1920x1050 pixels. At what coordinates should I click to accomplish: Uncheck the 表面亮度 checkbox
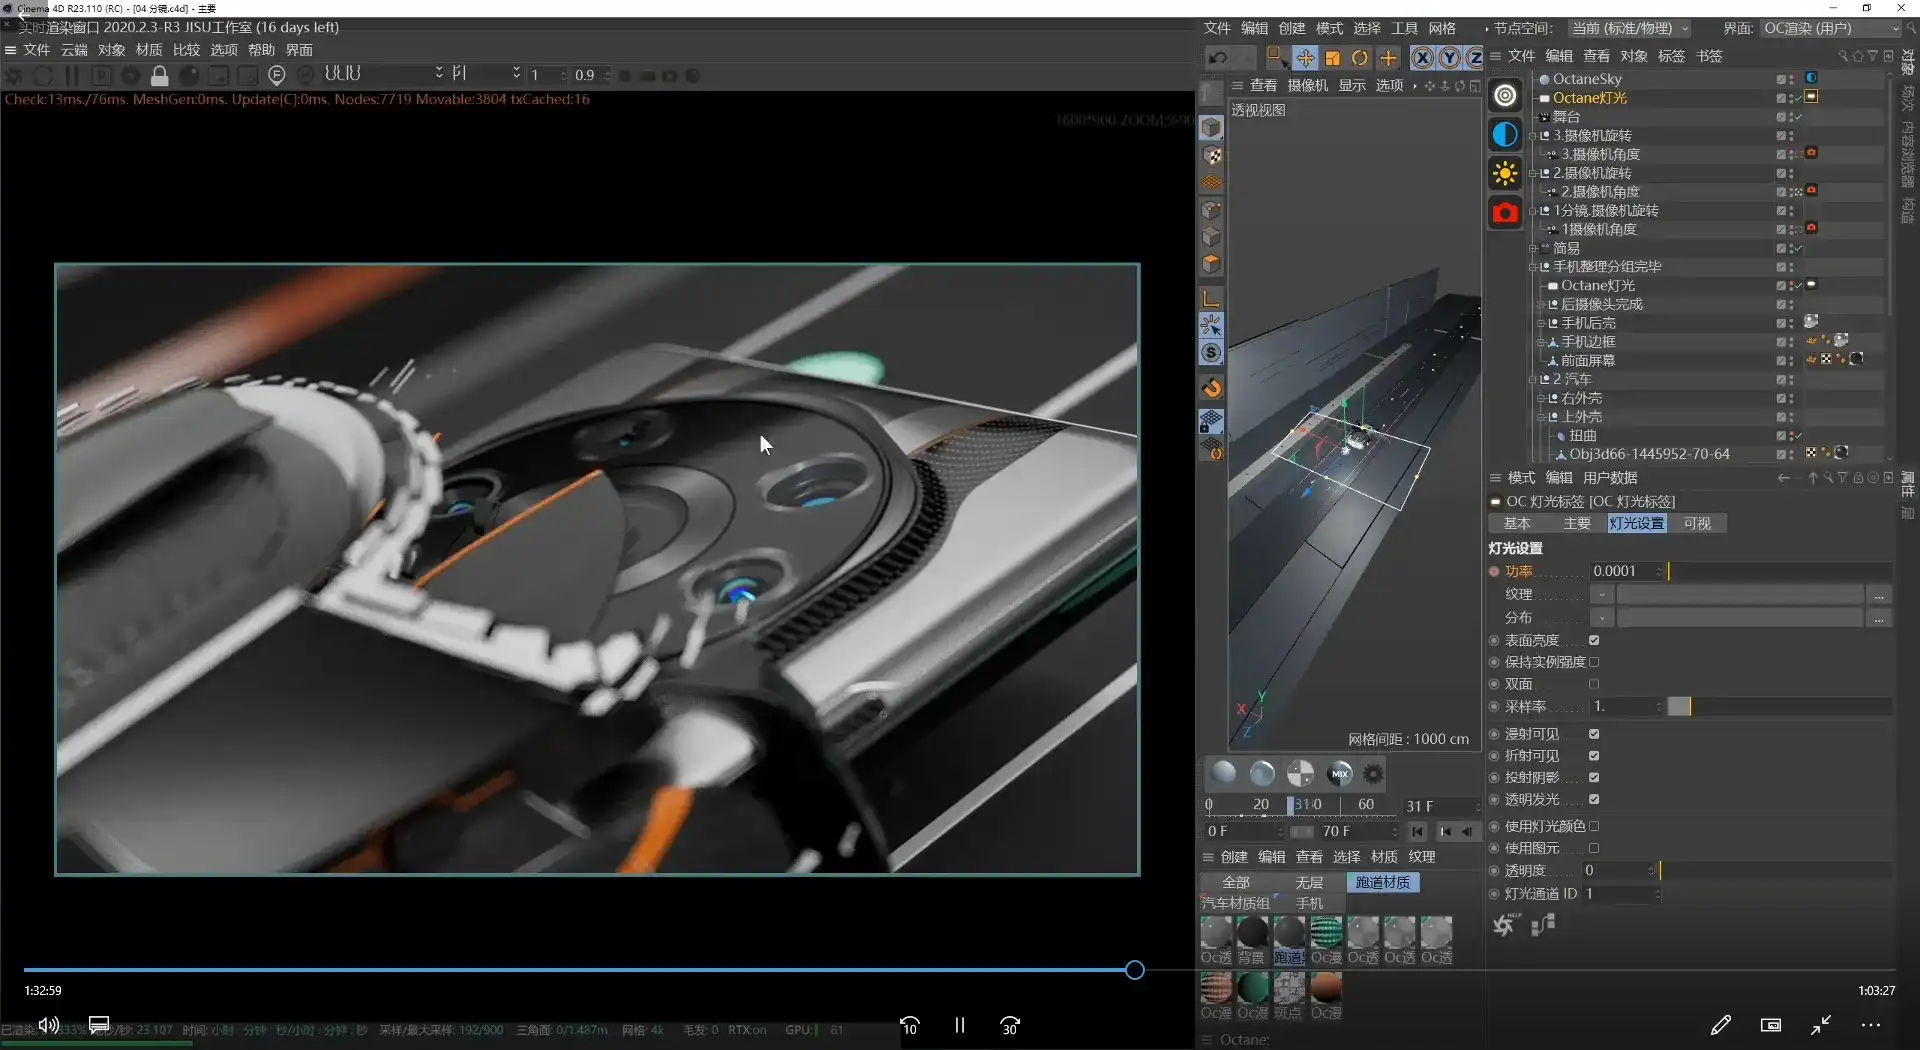tap(1594, 641)
